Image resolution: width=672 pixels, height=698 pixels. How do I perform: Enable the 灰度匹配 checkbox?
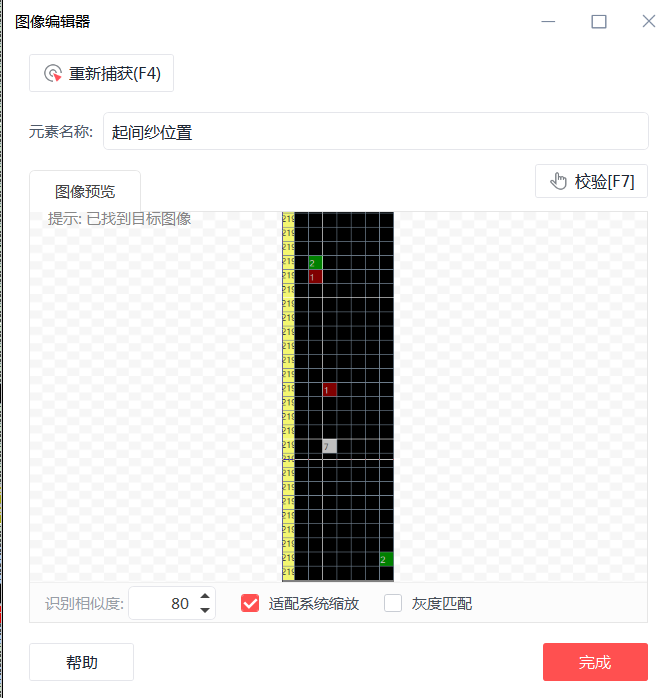click(x=393, y=604)
